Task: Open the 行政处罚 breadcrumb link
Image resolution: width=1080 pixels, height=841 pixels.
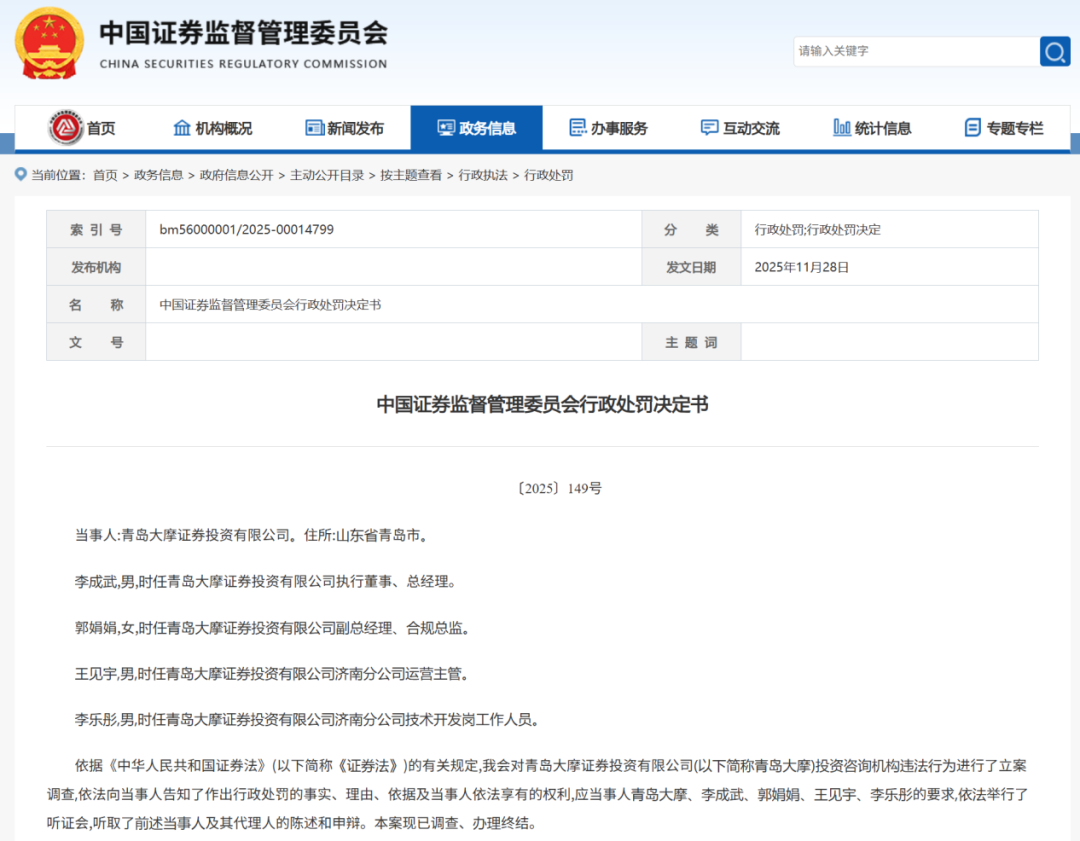Action: point(548,174)
